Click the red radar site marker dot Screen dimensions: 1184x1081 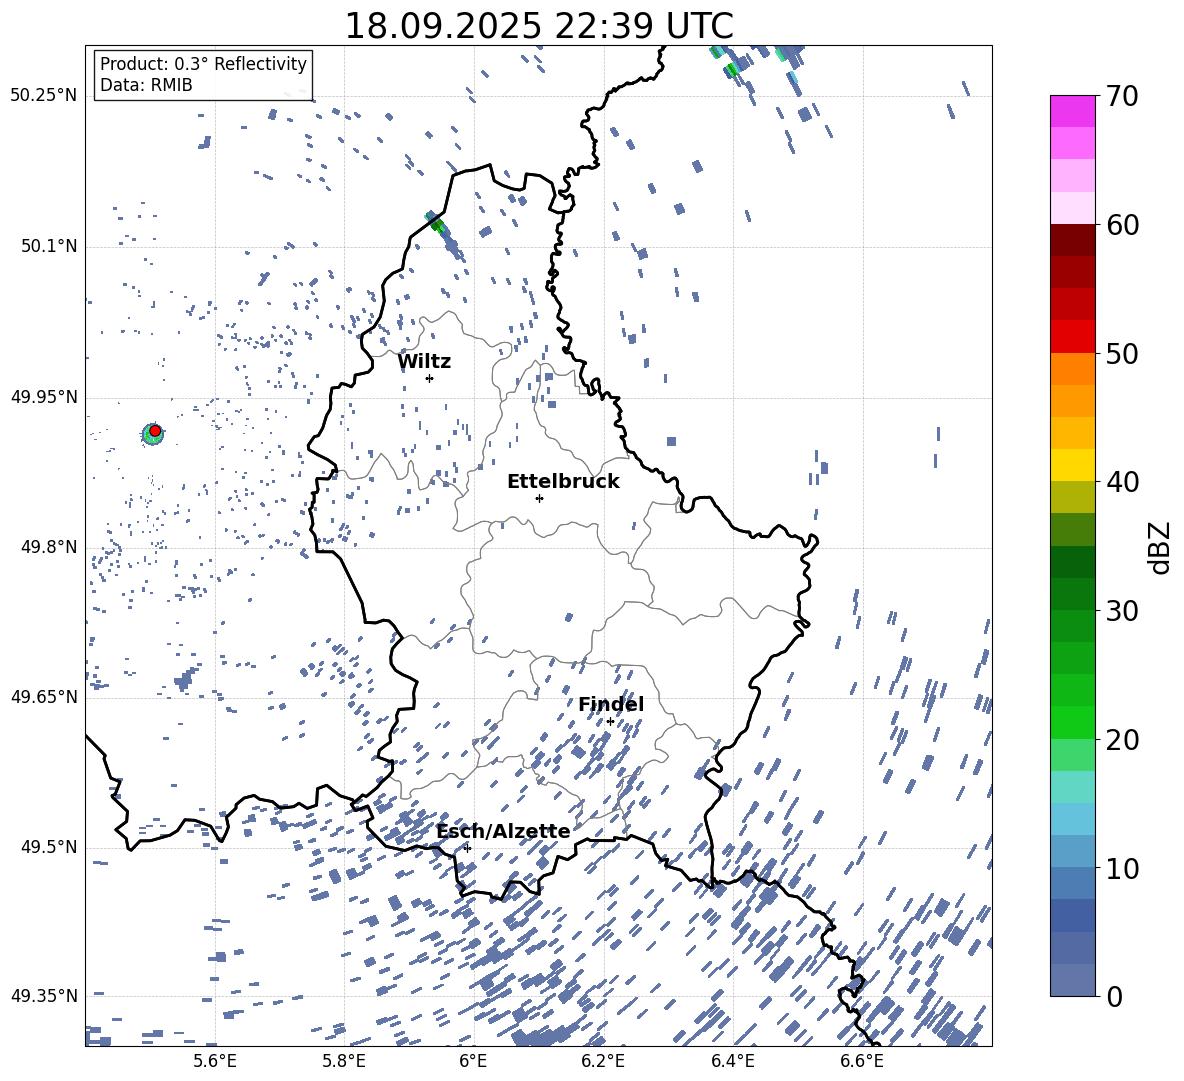point(155,431)
